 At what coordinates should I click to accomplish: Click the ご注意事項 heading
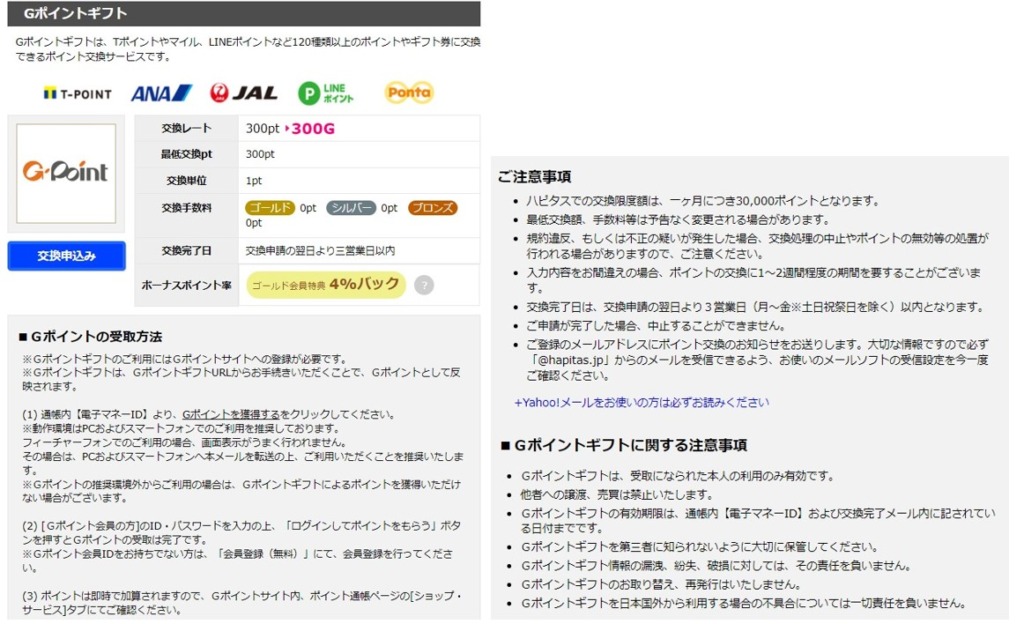tap(534, 177)
